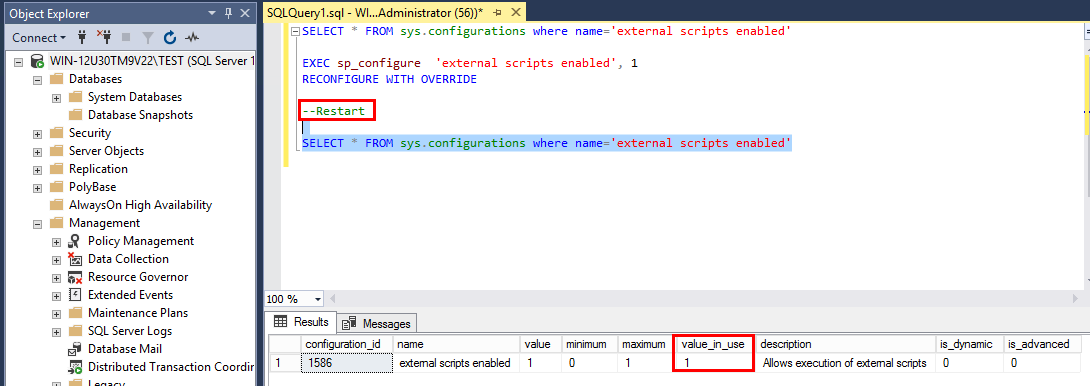This screenshot has width=1090, height=386.
Task: Collapse the WIN-12U30TM9V22\TEST server node
Action: (19, 61)
